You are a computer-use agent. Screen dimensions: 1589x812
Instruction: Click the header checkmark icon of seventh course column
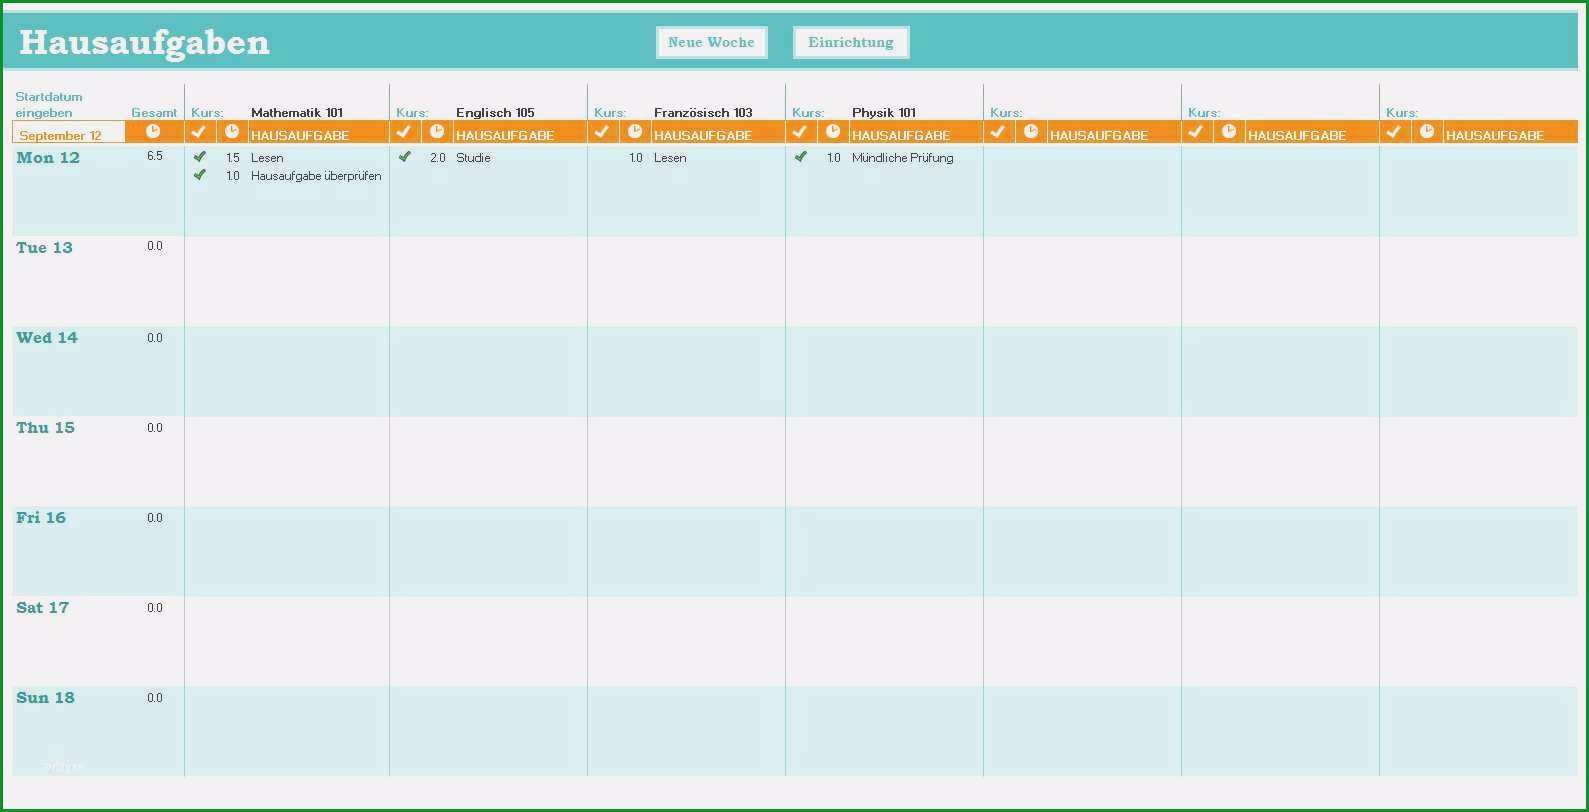[x=1394, y=131]
